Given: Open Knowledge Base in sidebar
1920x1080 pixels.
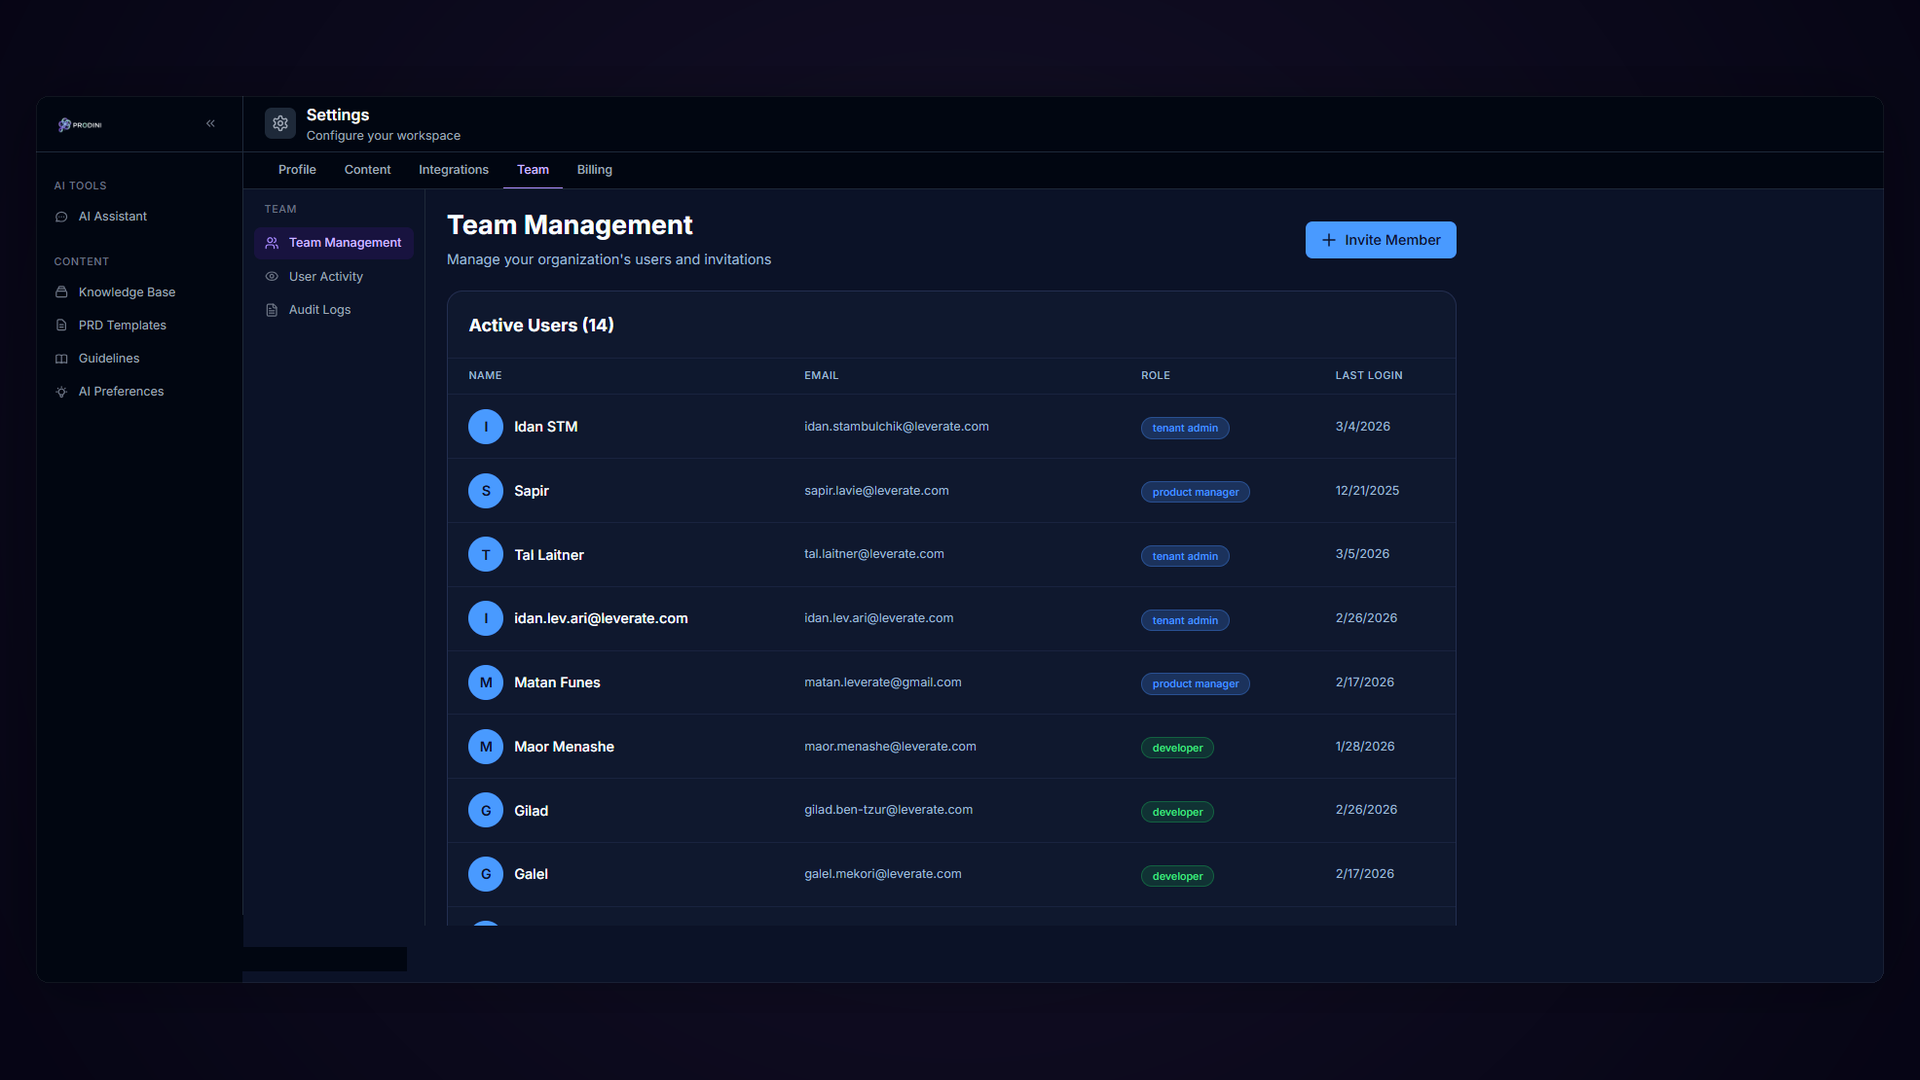Looking at the screenshot, I should pyautogui.click(x=126, y=292).
